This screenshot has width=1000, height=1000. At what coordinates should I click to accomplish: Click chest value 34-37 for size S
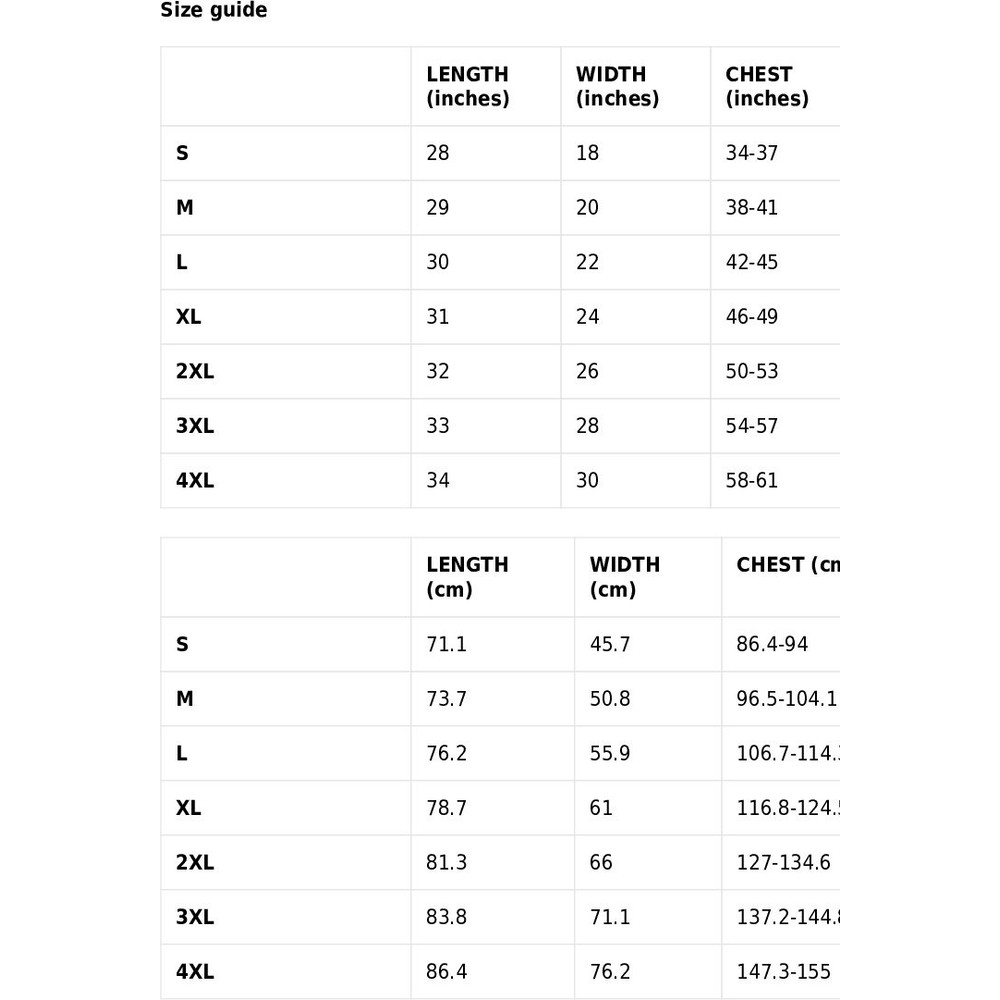tap(751, 153)
